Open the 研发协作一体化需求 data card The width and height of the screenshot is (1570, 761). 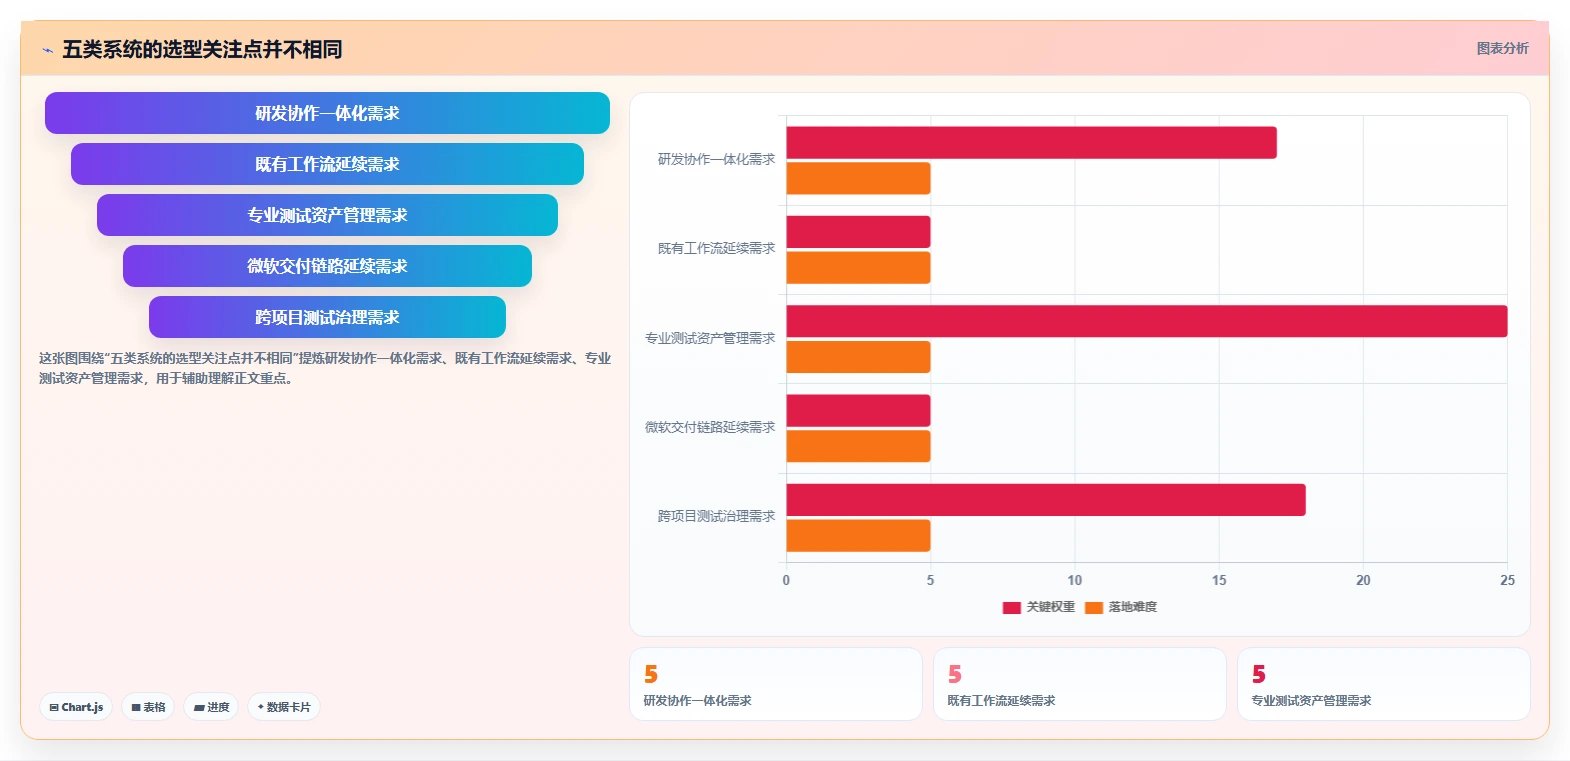pos(776,684)
